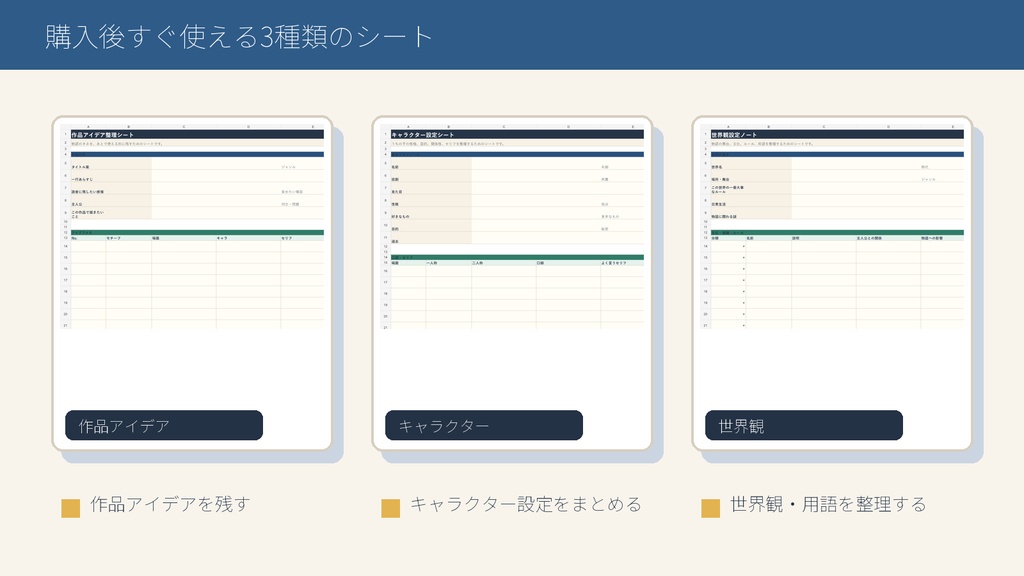Click the slide title 購入後すぐ使える3種類のシート
This screenshot has width=1024, height=576.
coord(239,37)
